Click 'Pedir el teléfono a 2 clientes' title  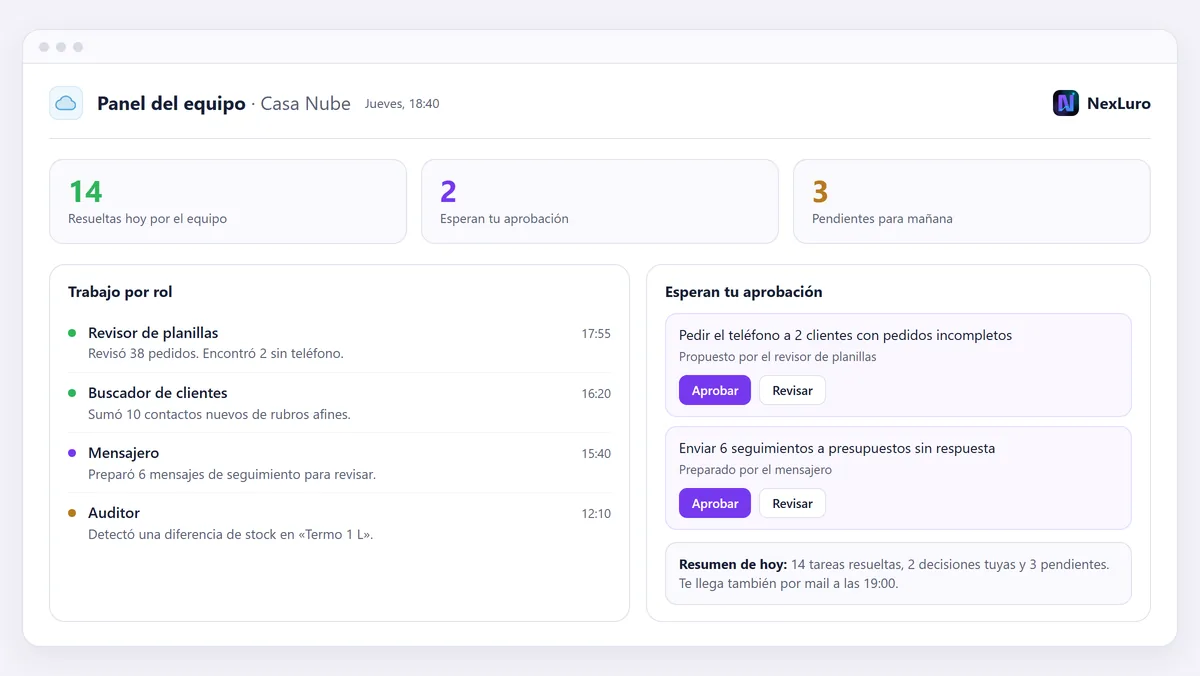[845, 335]
